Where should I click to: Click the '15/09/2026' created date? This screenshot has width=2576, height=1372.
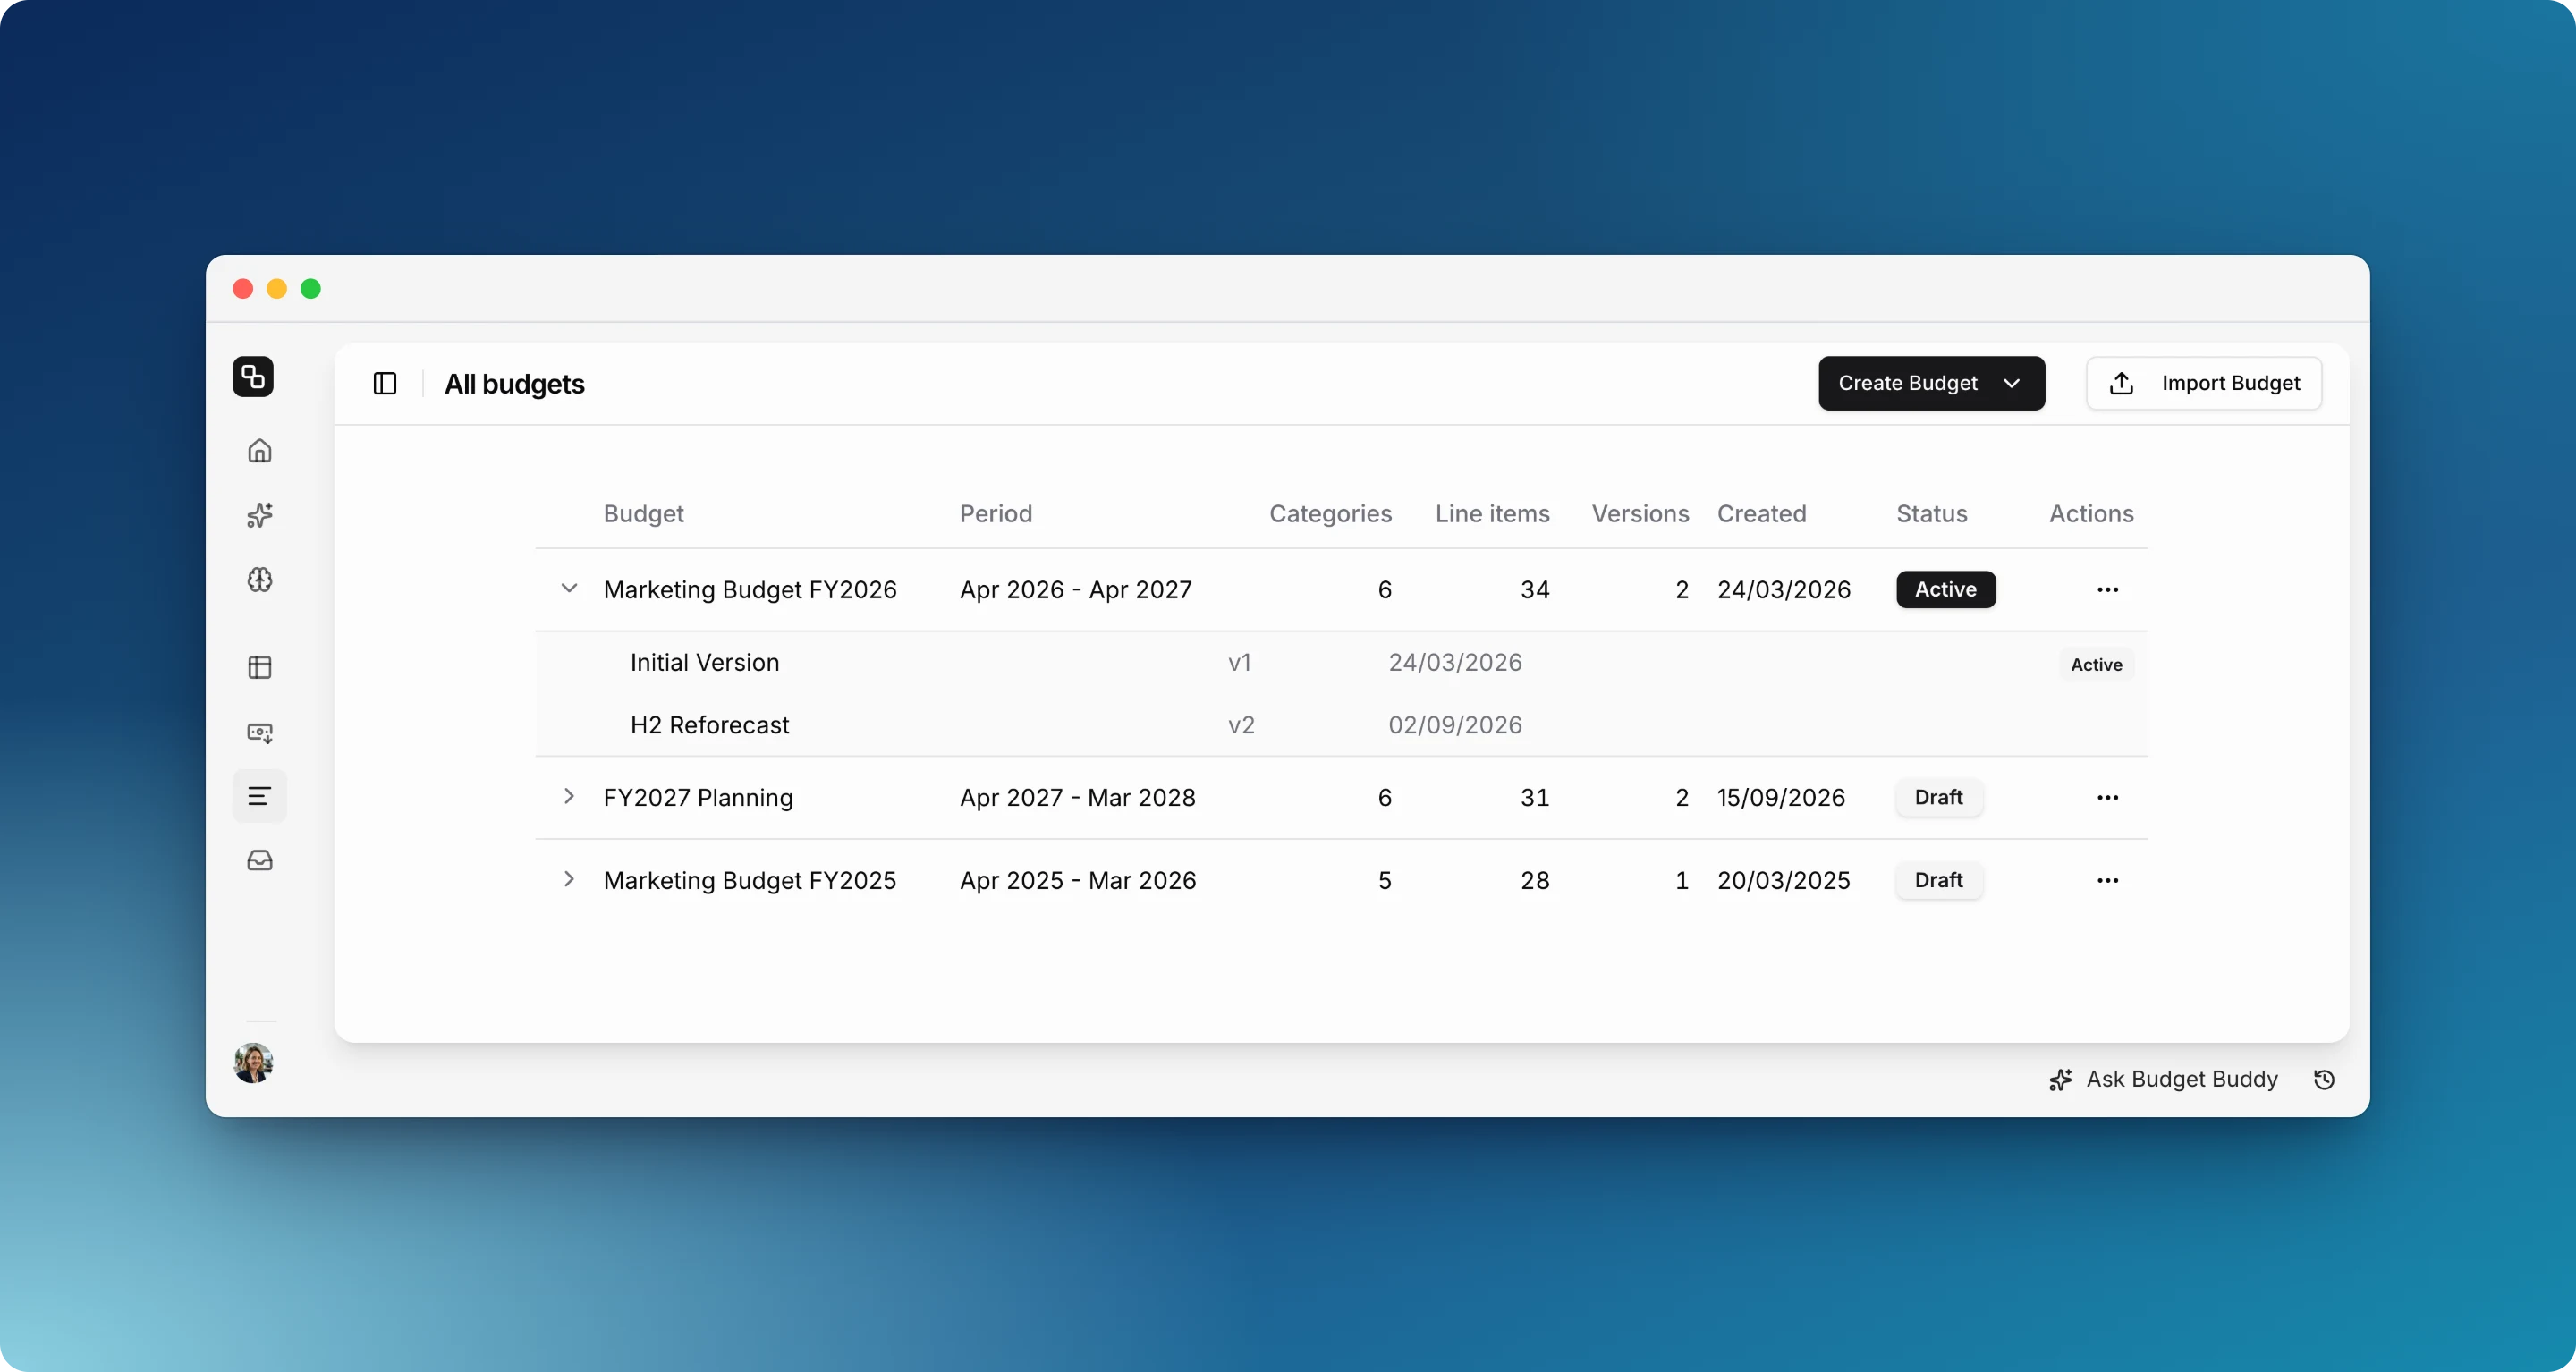click(x=1780, y=797)
